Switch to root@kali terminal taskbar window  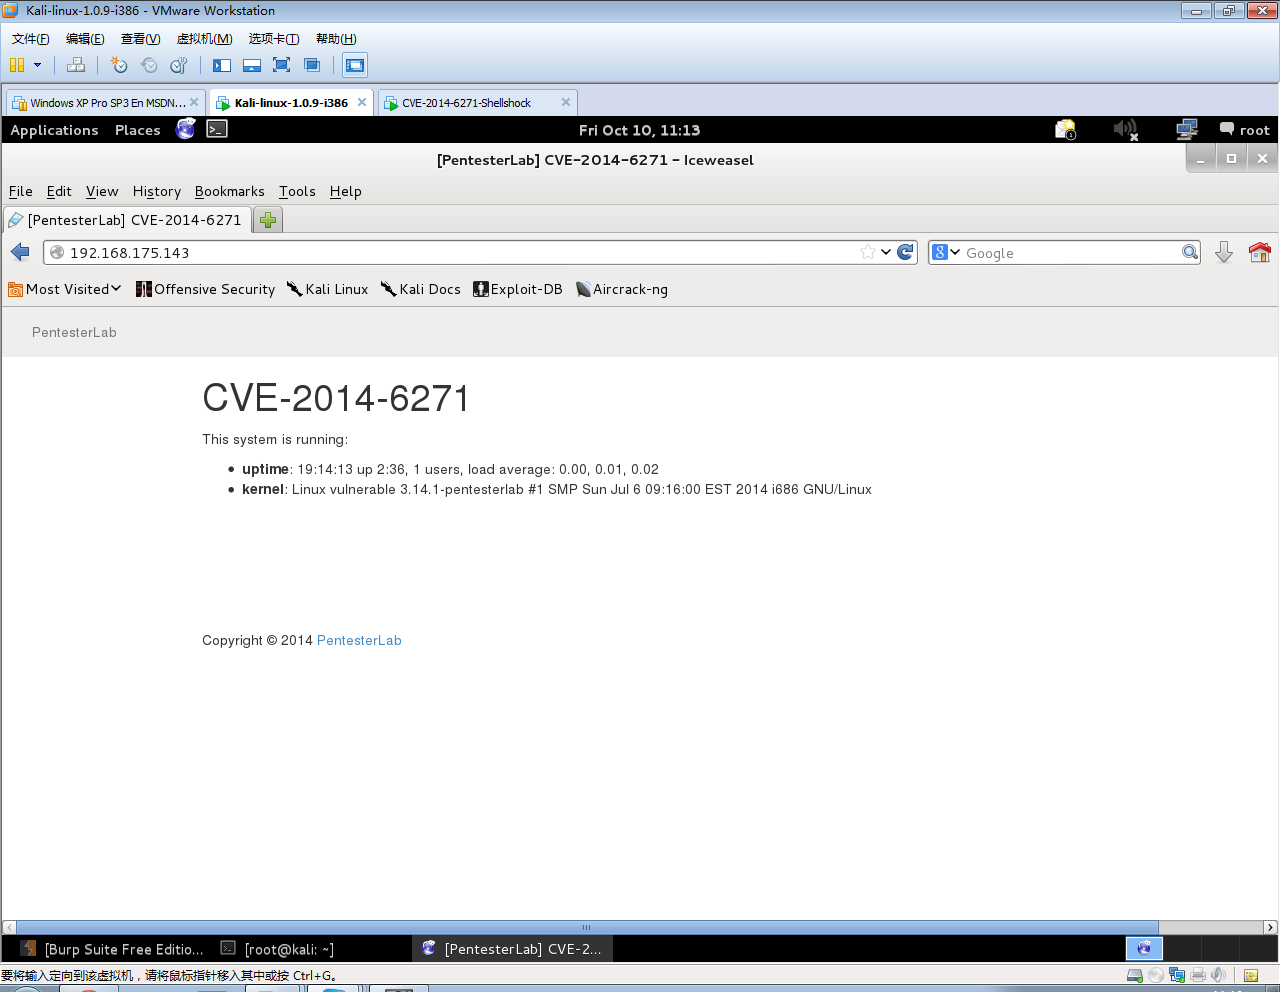click(x=277, y=949)
